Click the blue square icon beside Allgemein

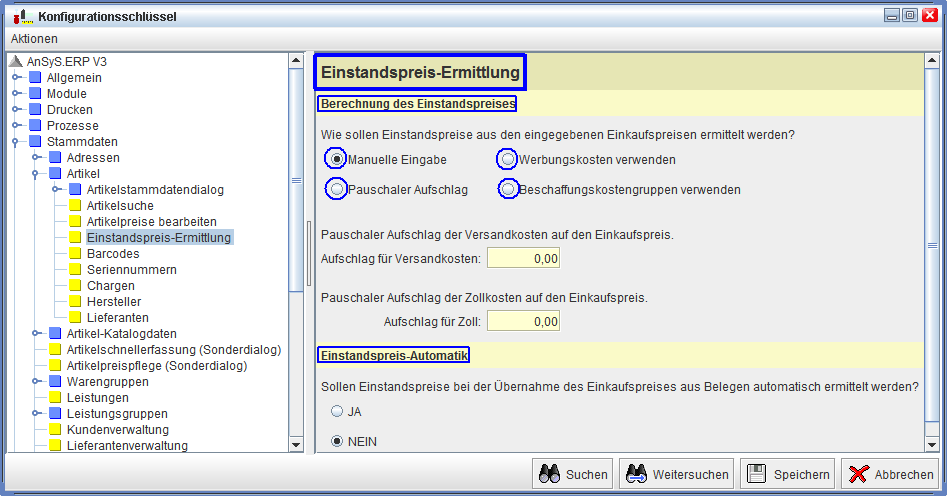point(35,78)
